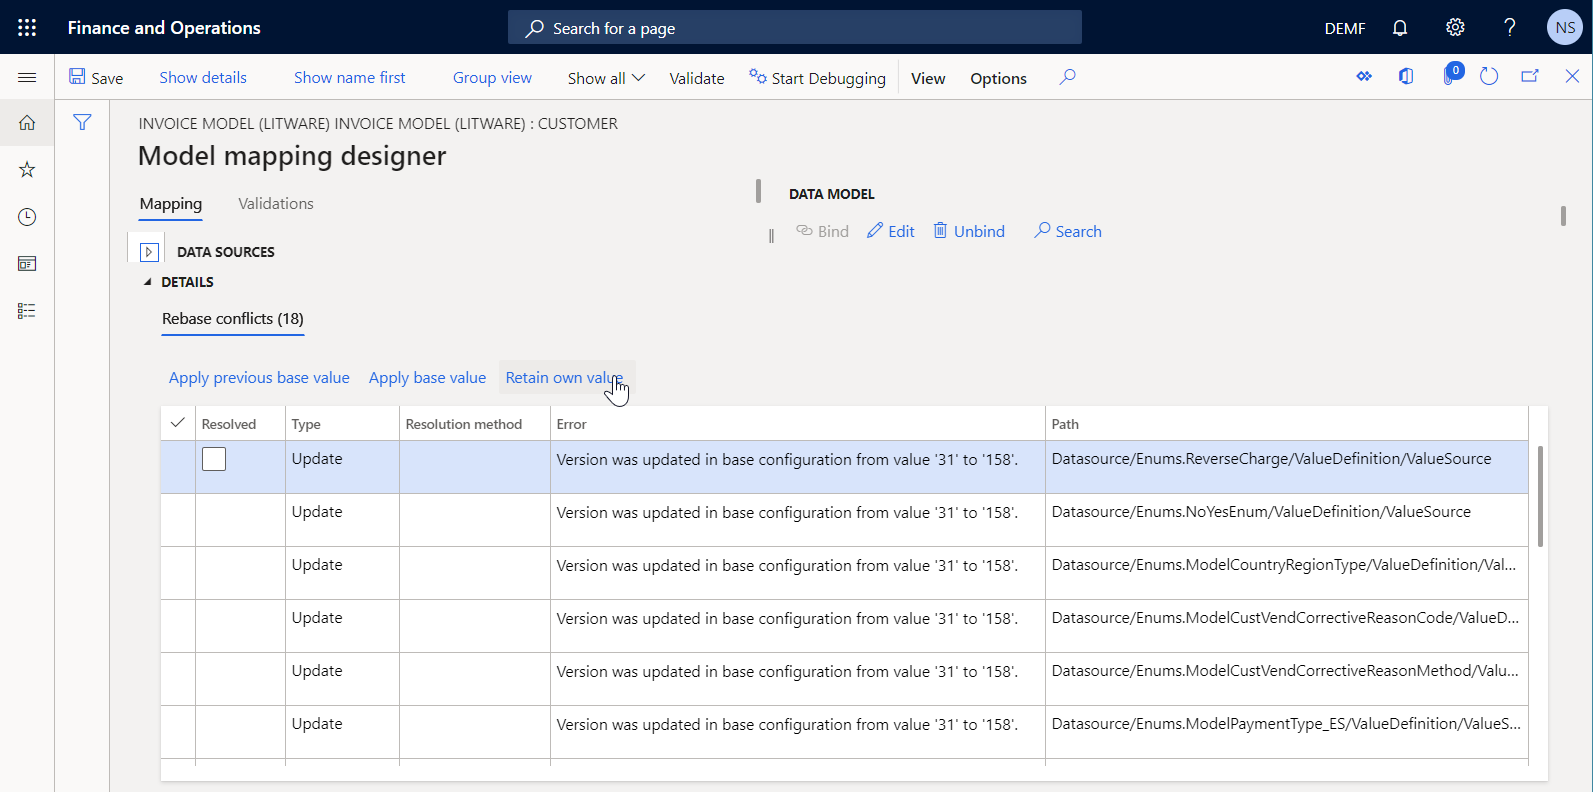Open the settings gear menu
The width and height of the screenshot is (1593, 792).
pyautogui.click(x=1455, y=27)
